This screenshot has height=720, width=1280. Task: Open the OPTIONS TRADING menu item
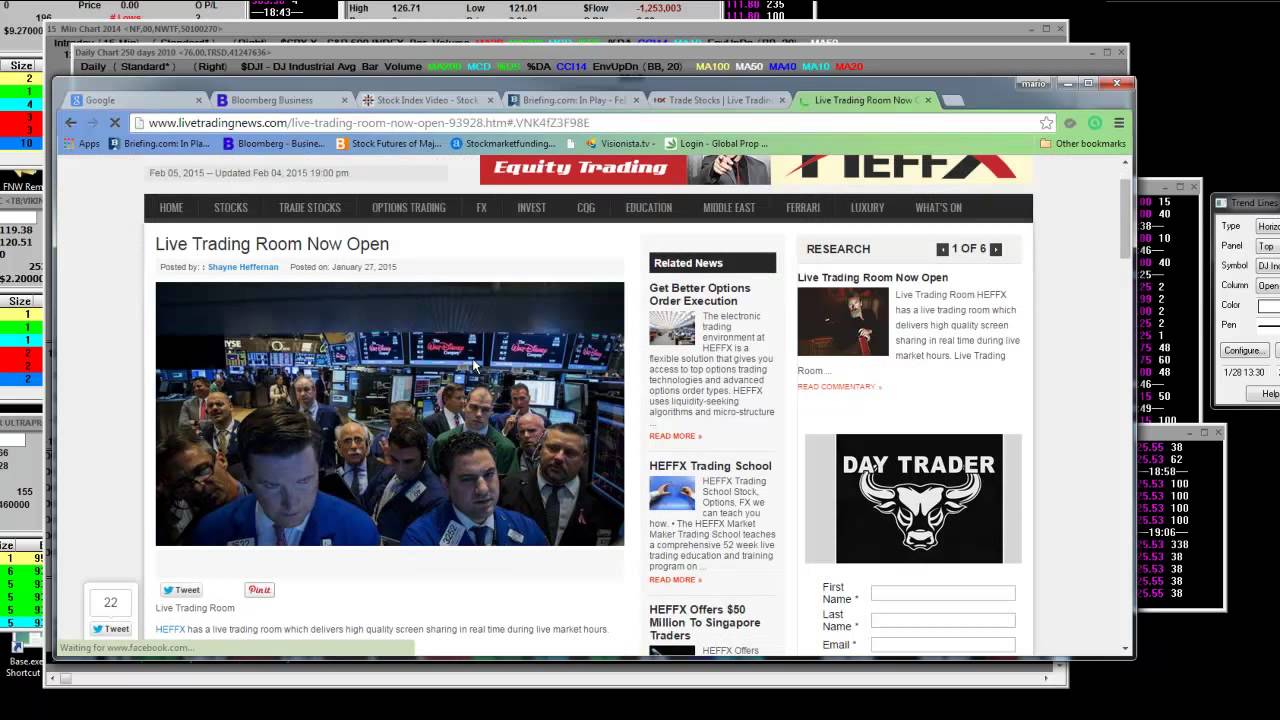(408, 208)
